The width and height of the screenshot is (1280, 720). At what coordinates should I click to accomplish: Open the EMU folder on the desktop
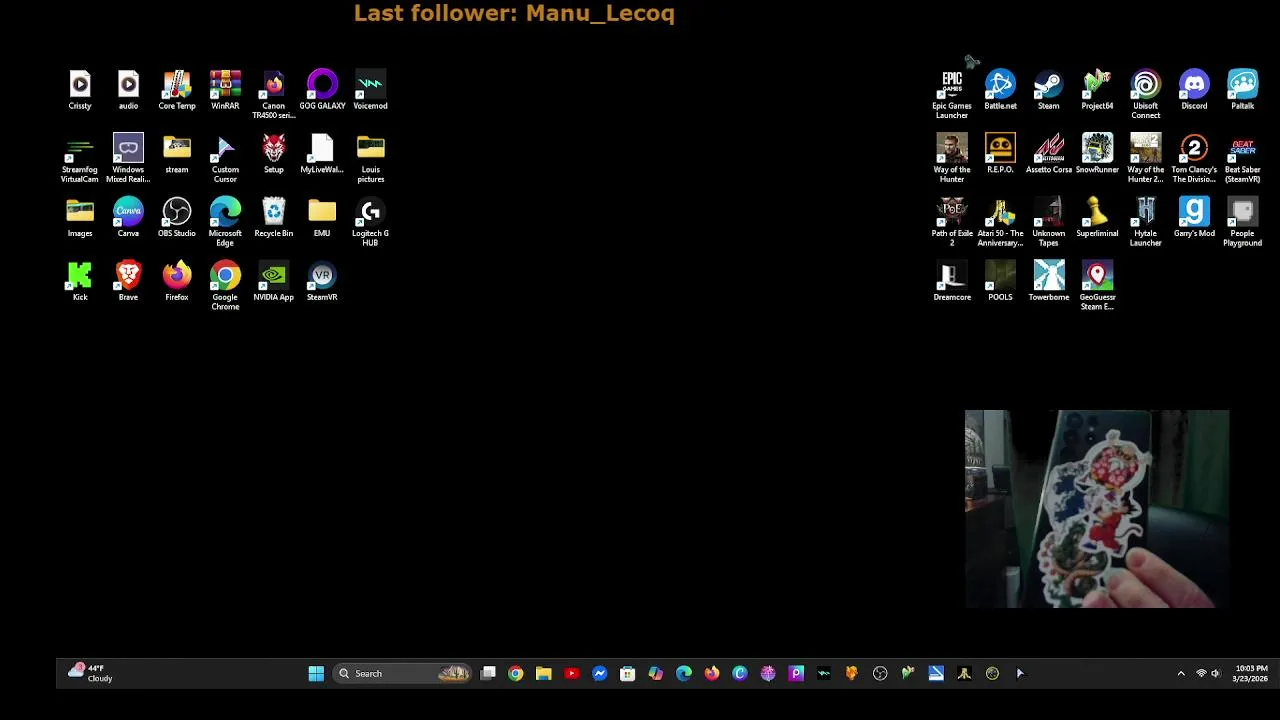[x=322, y=218]
